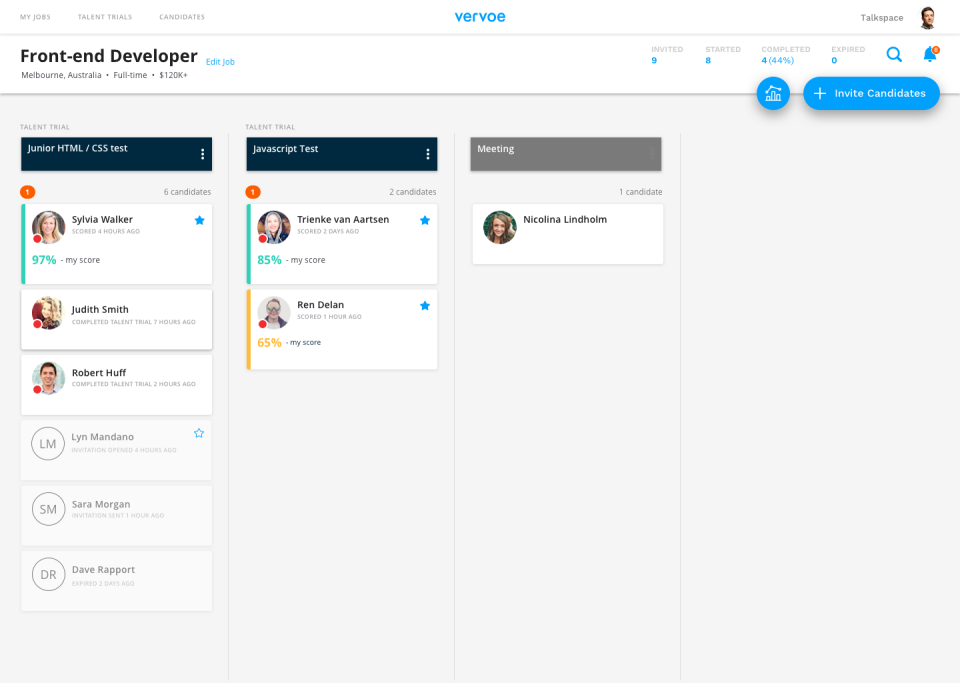Screen dimensions: 960x683
Task: Select Junior HTML / CSS test column header
Action: tap(116, 154)
